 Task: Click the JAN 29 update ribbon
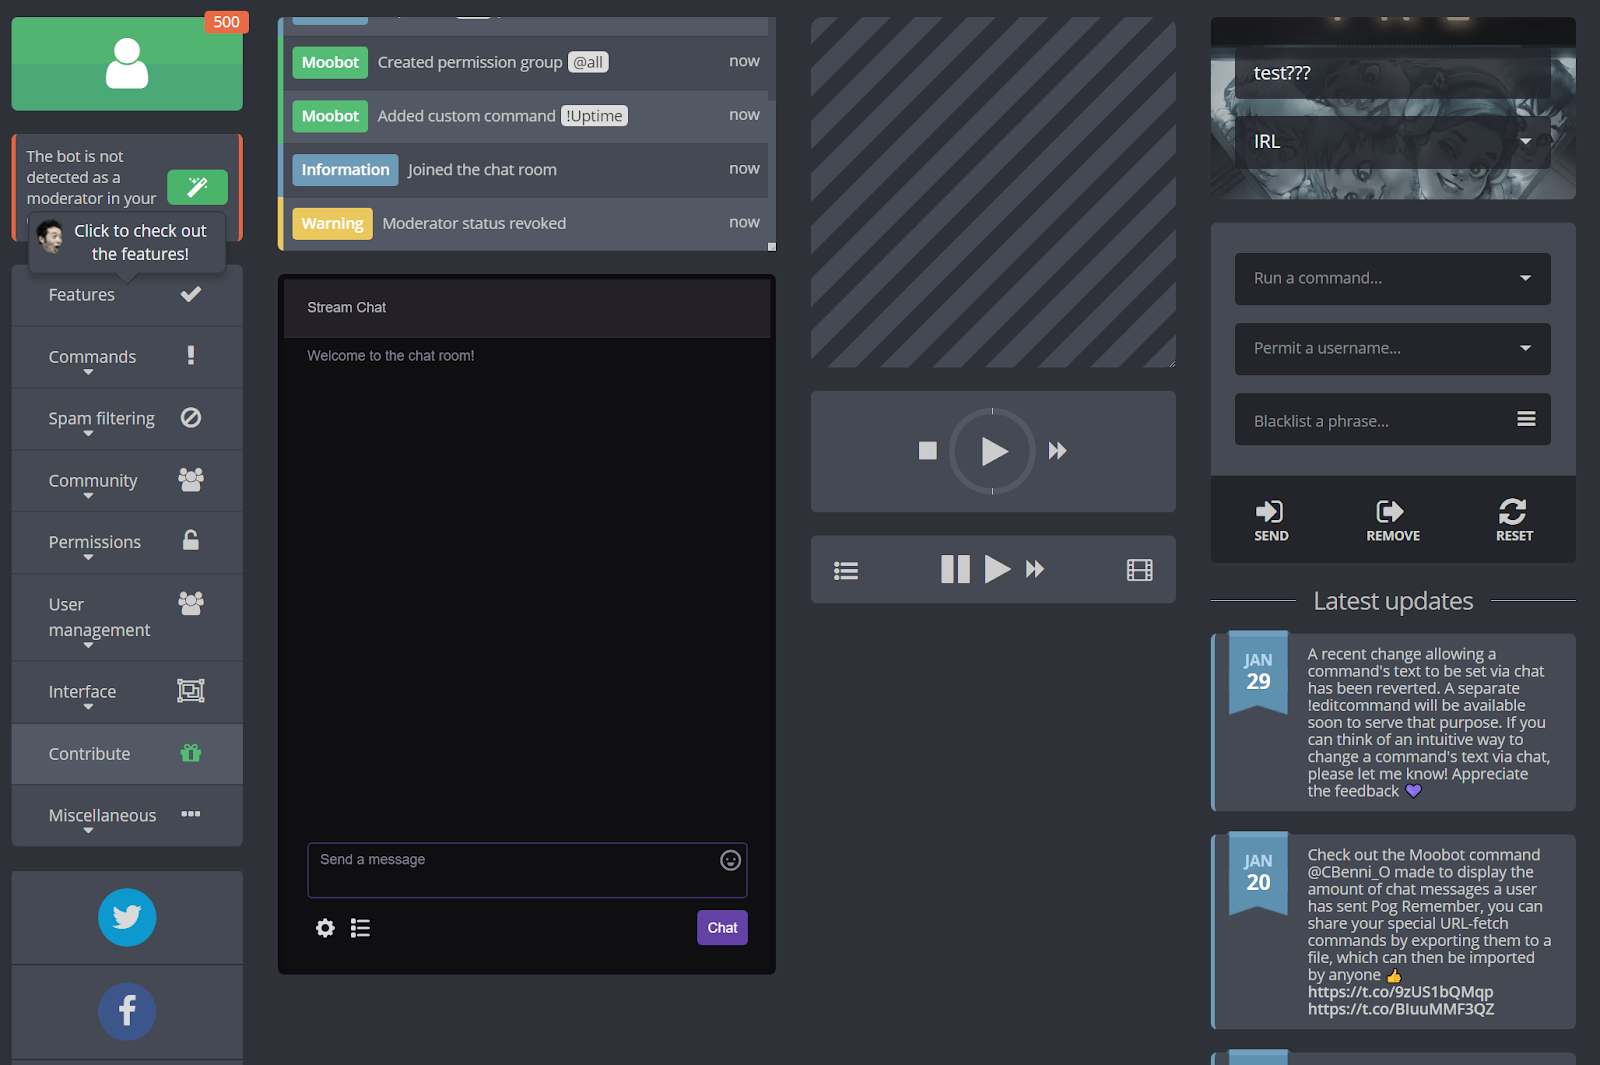(x=1258, y=672)
